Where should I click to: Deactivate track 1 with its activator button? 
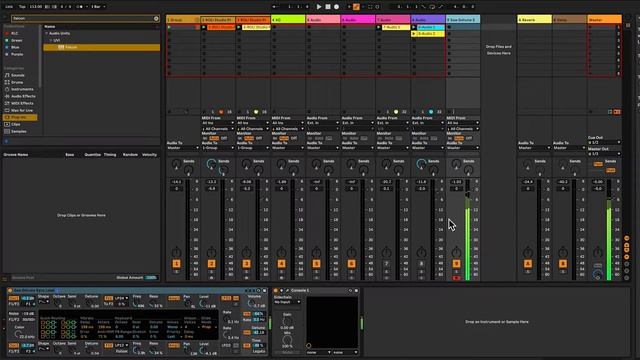[x=176, y=264]
